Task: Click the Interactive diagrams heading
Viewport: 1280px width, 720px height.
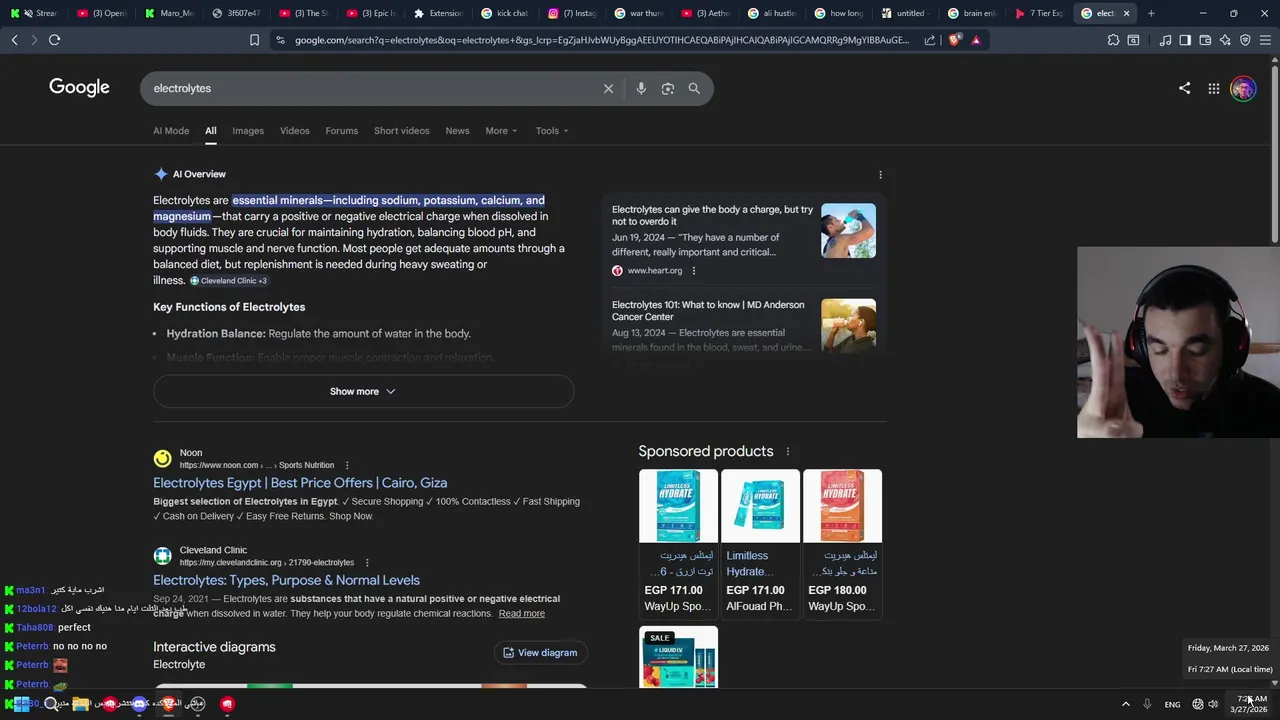Action: (214, 647)
